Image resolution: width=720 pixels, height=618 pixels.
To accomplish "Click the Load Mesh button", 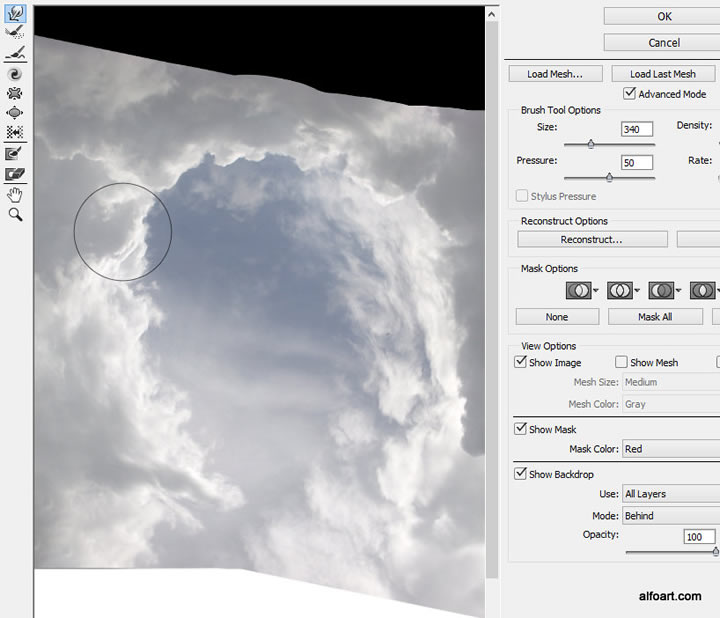I will (x=555, y=74).
